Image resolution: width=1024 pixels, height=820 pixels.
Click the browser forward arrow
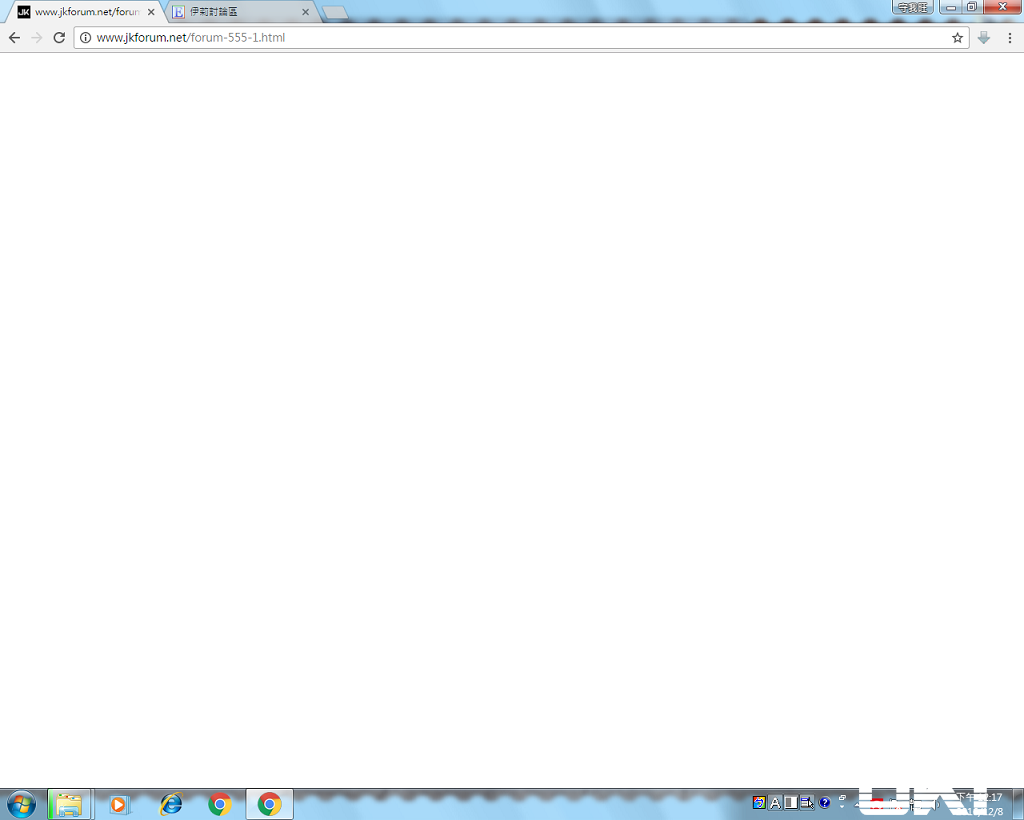click(37, 38)
